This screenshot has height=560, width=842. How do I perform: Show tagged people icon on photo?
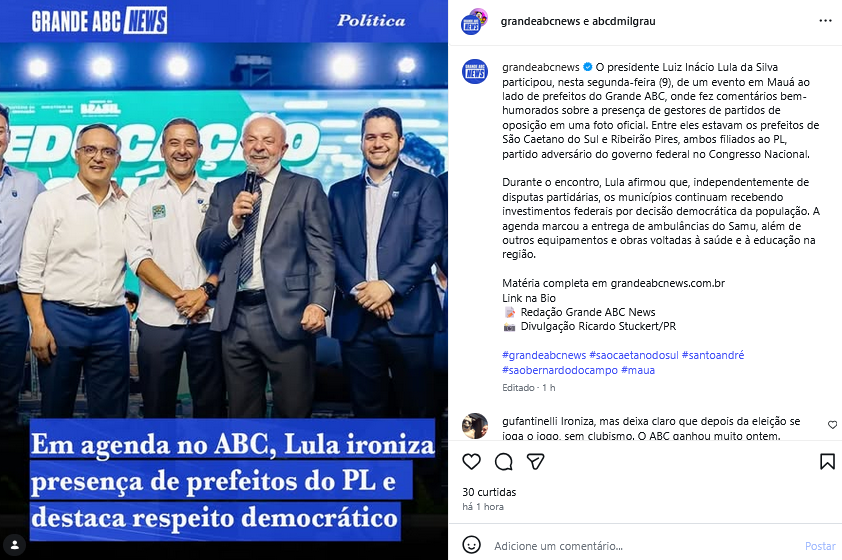[x=14, y=545]
